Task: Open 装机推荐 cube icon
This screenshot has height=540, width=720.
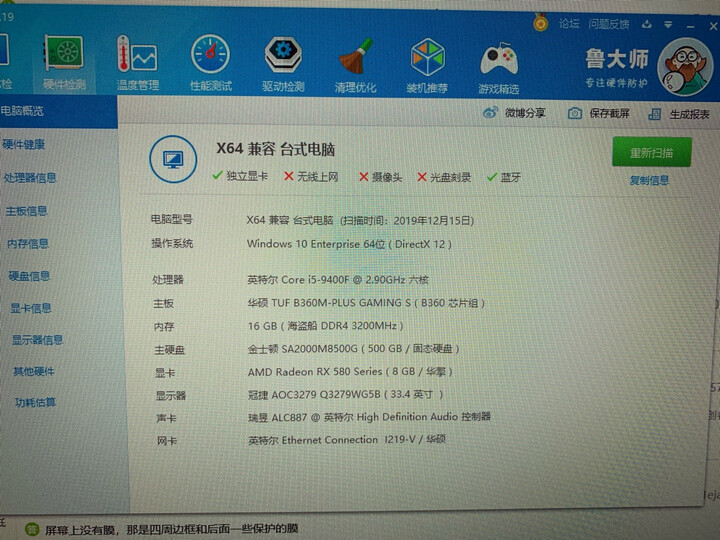Action: (428, 57)
